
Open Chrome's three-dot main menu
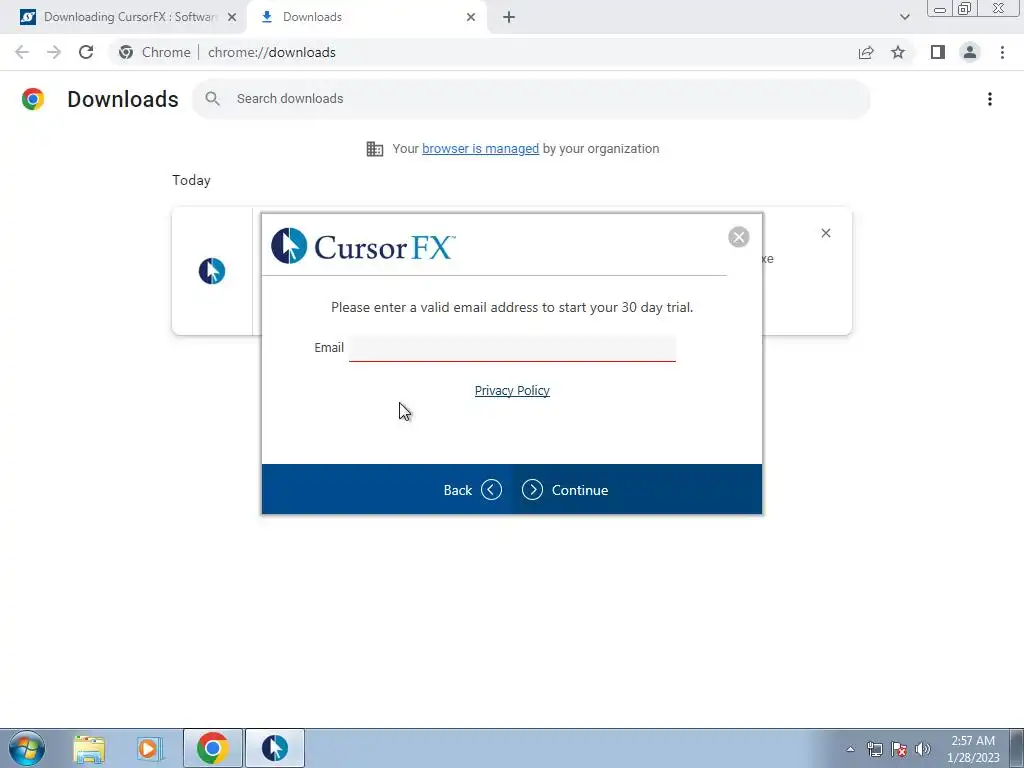tap(1002, 52)
